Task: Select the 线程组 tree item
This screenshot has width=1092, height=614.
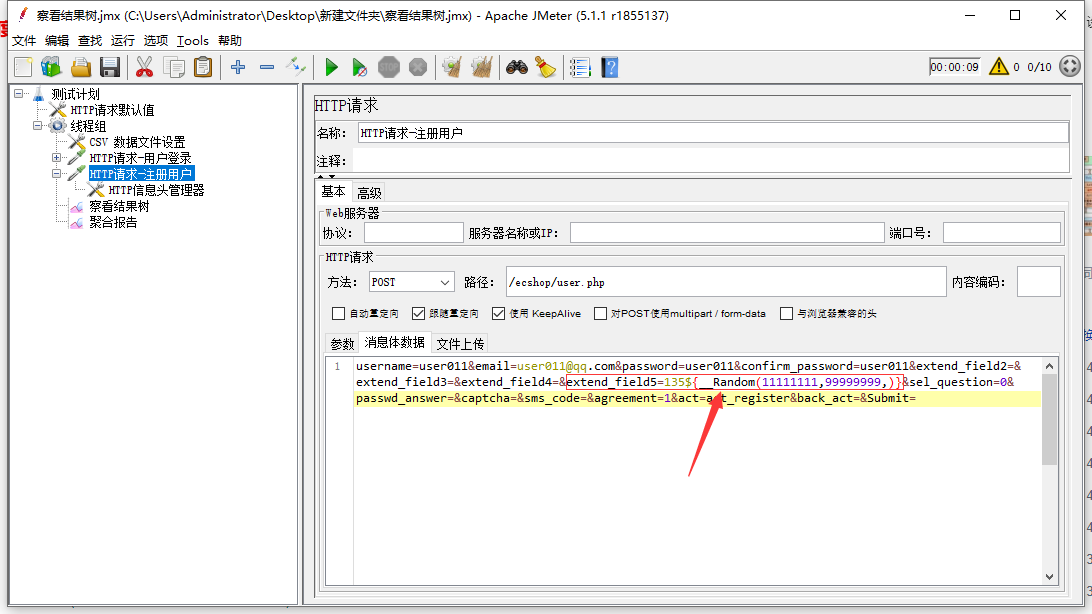Action: coord(88,126)
